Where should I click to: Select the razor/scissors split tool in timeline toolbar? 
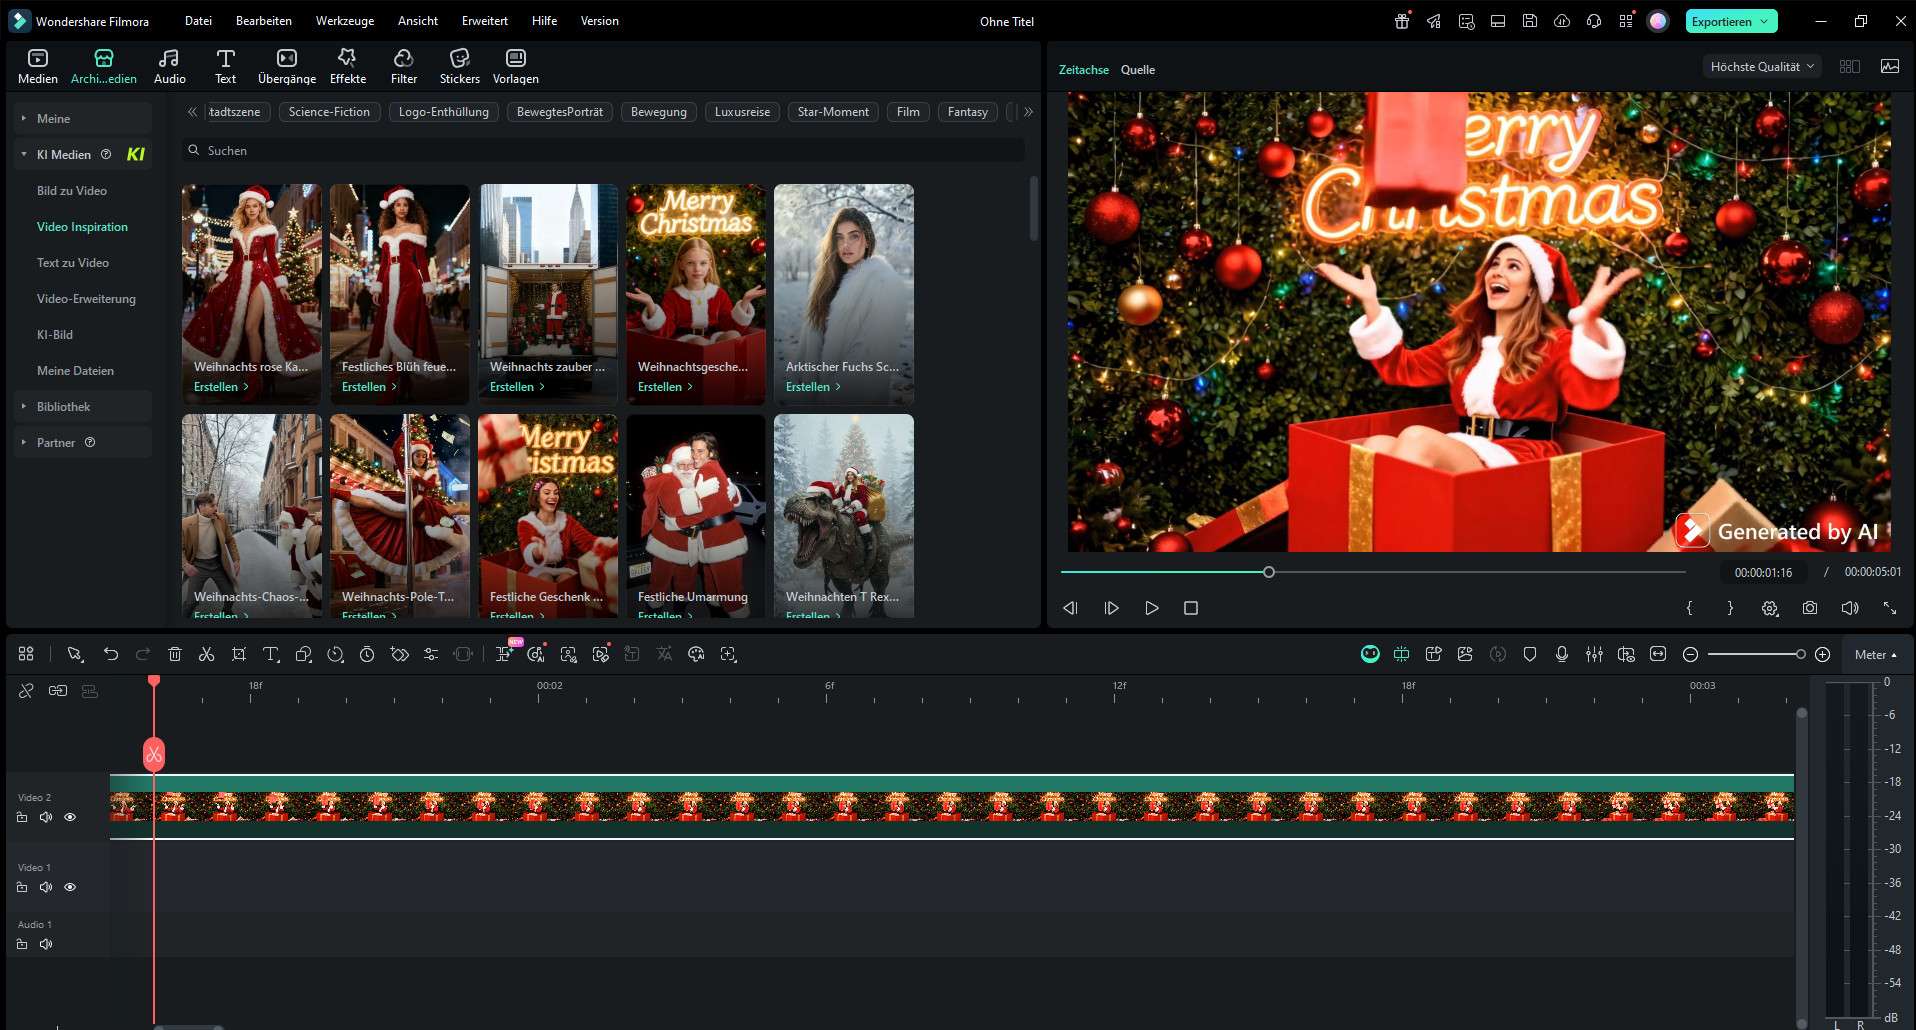click(207, 654)
